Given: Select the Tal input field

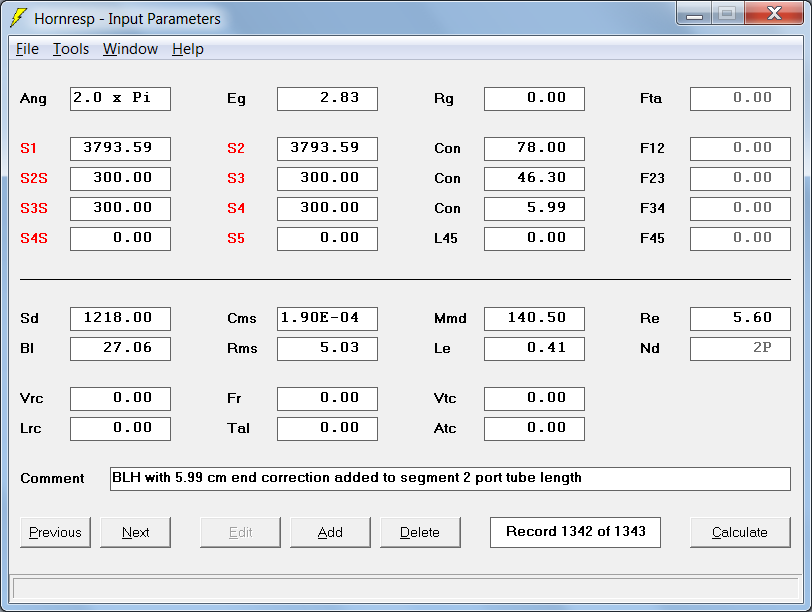Looking at the screenshot, I should coord(327,429).
